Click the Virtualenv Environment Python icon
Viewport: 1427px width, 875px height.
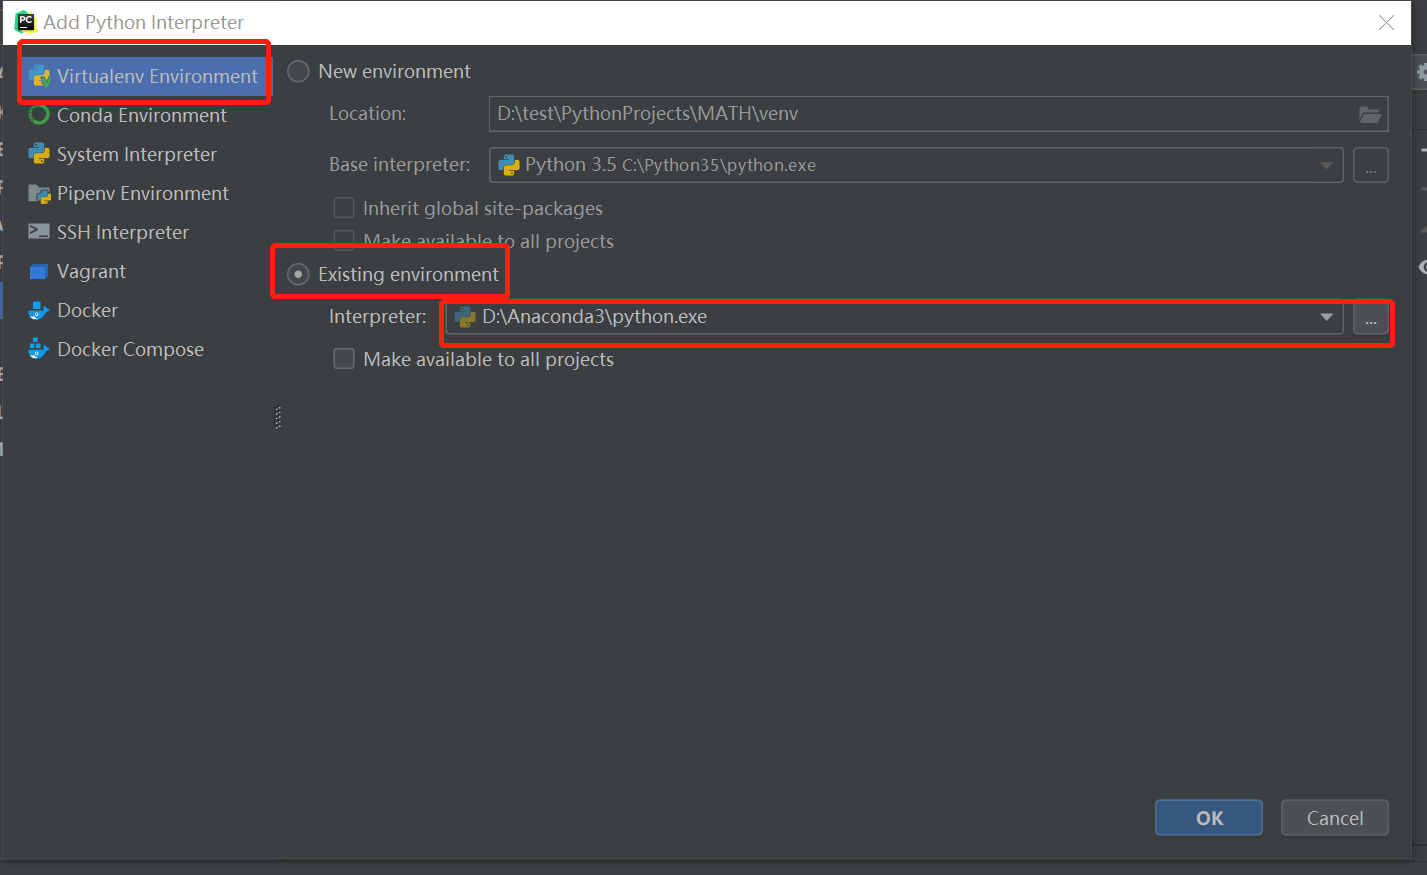point(39,76)
